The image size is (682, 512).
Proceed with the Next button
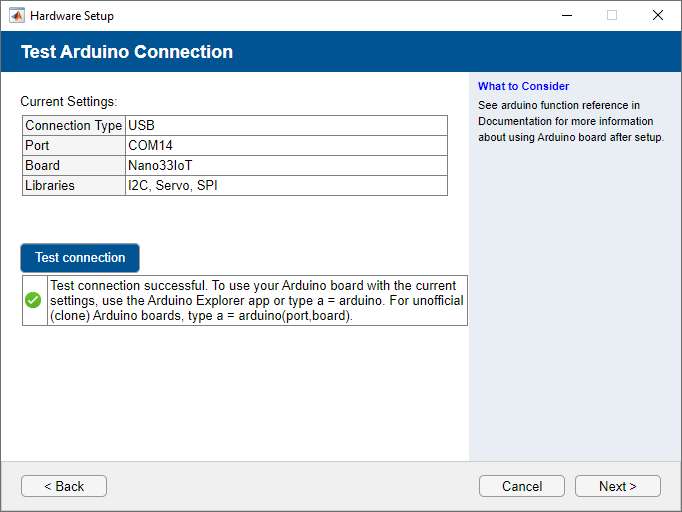pyautogui.click(x=617, y=486)
